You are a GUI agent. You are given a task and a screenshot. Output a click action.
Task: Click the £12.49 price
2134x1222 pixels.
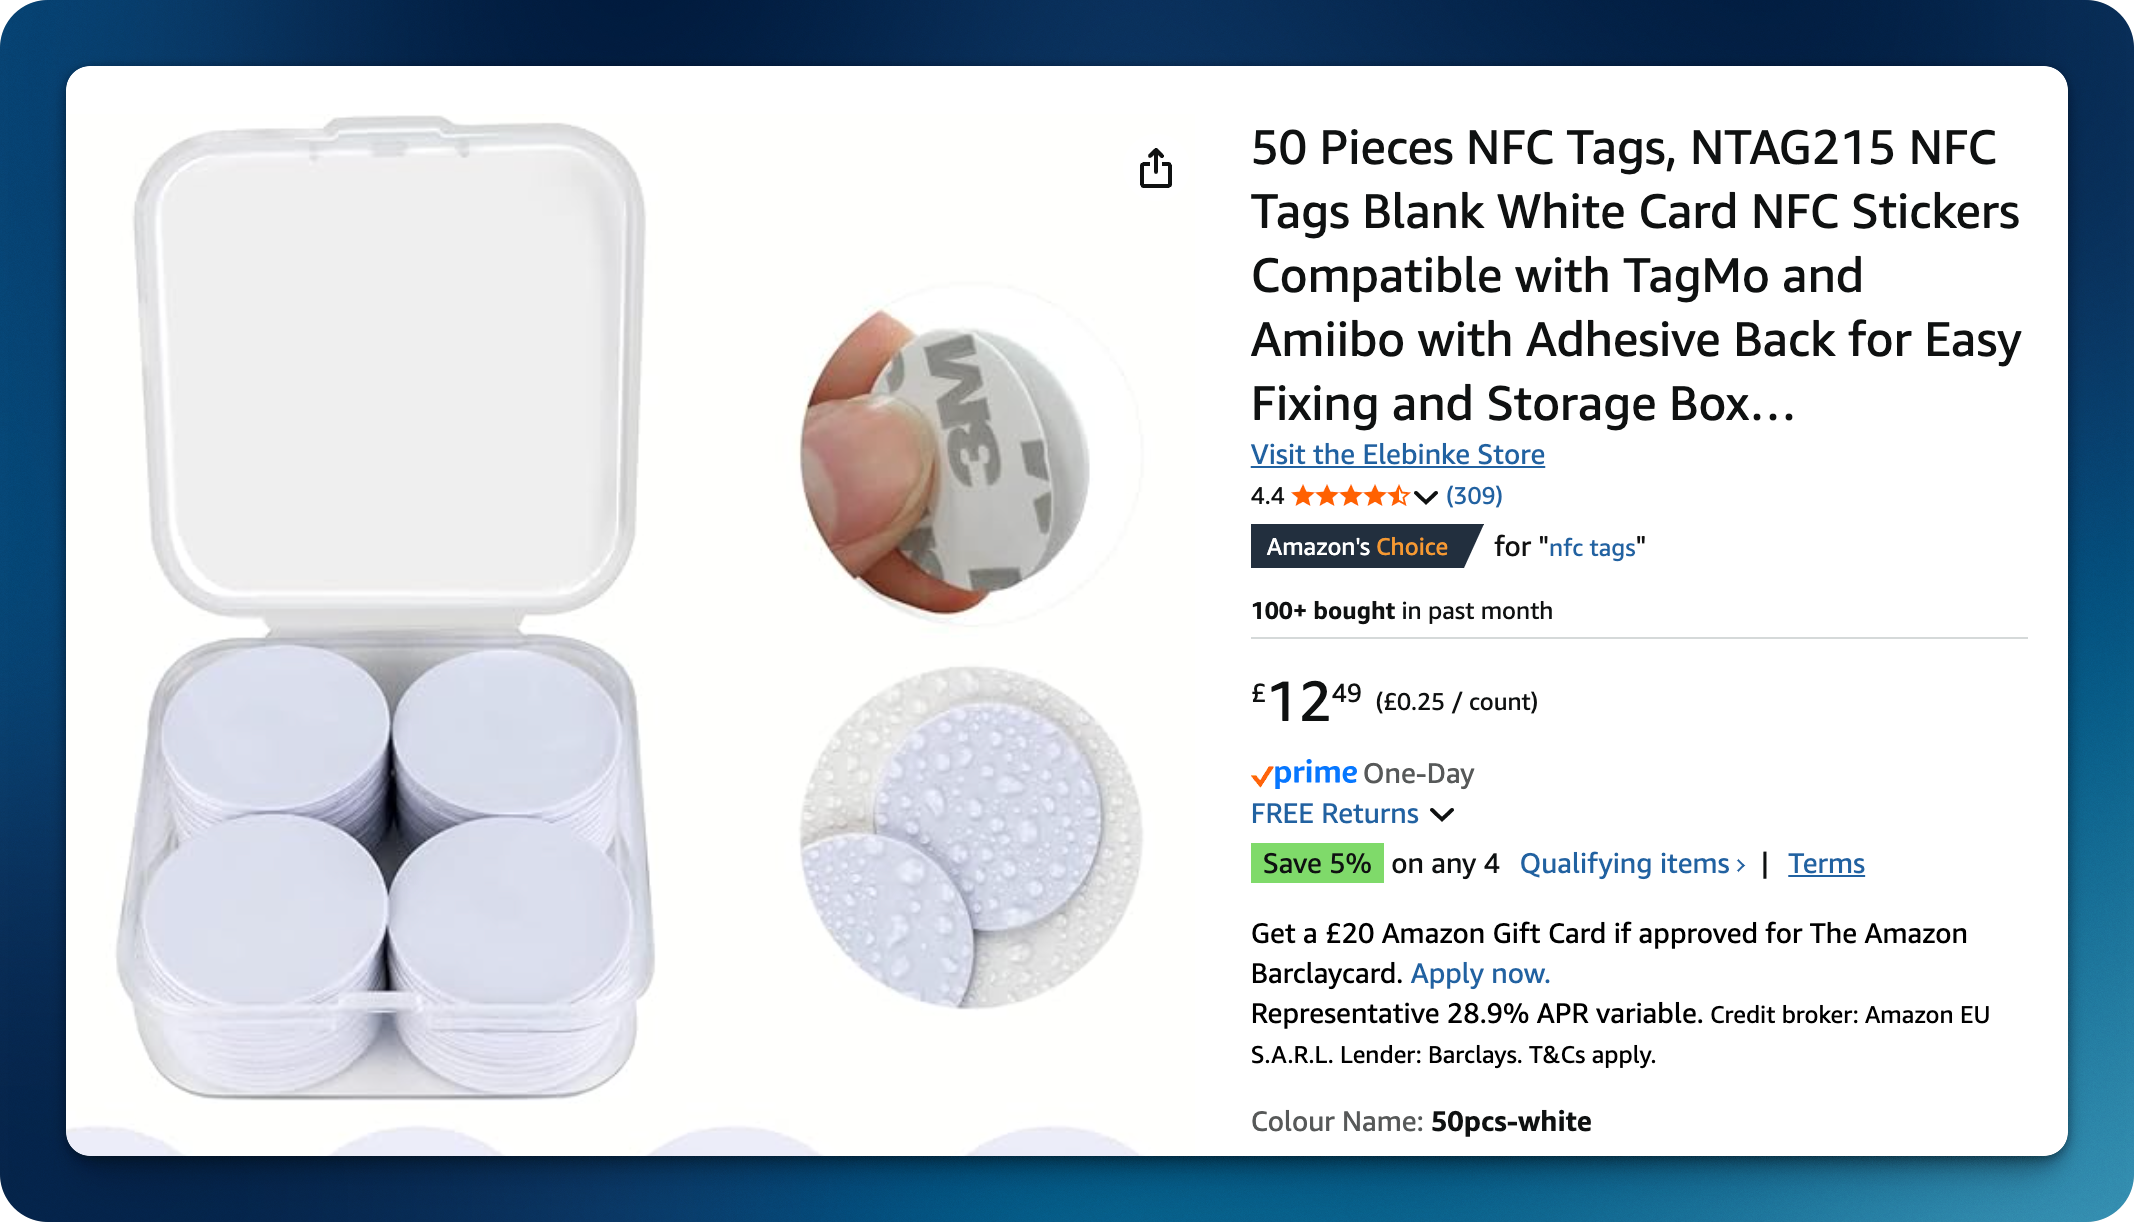(x=1306, y=700)
